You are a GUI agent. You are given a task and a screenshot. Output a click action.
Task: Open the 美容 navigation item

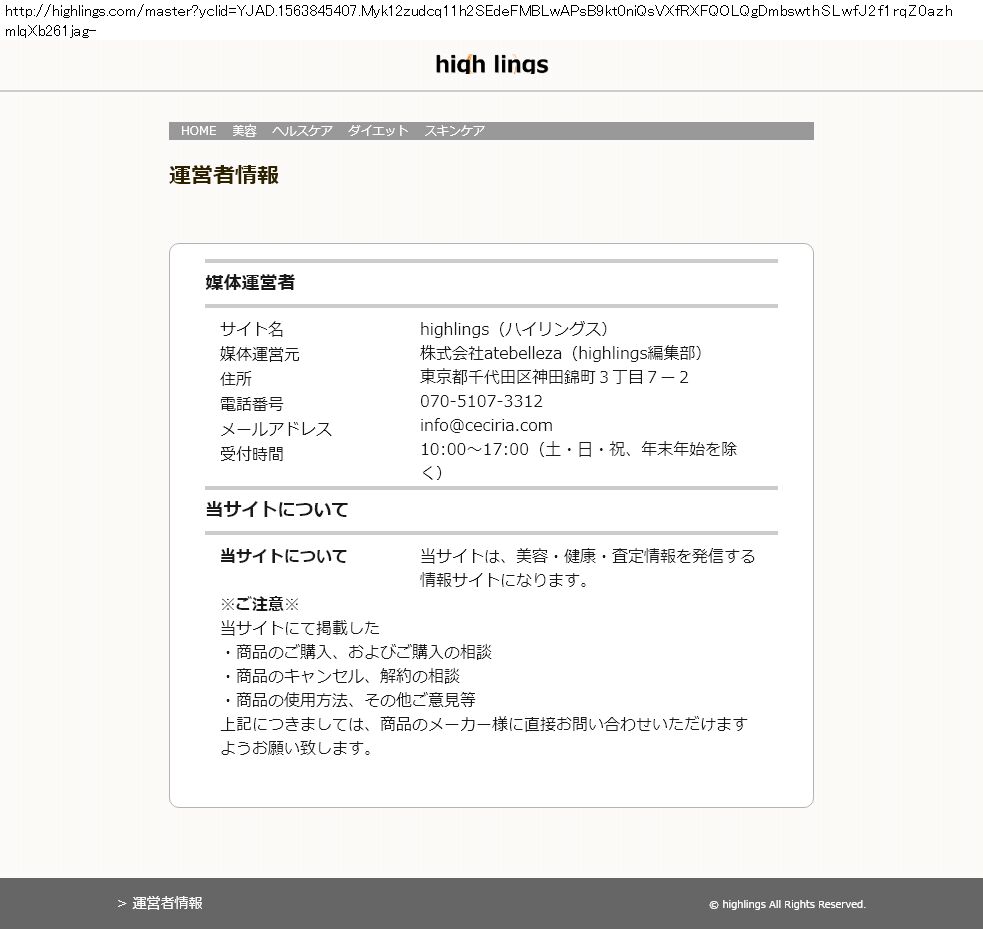[244, 130]
